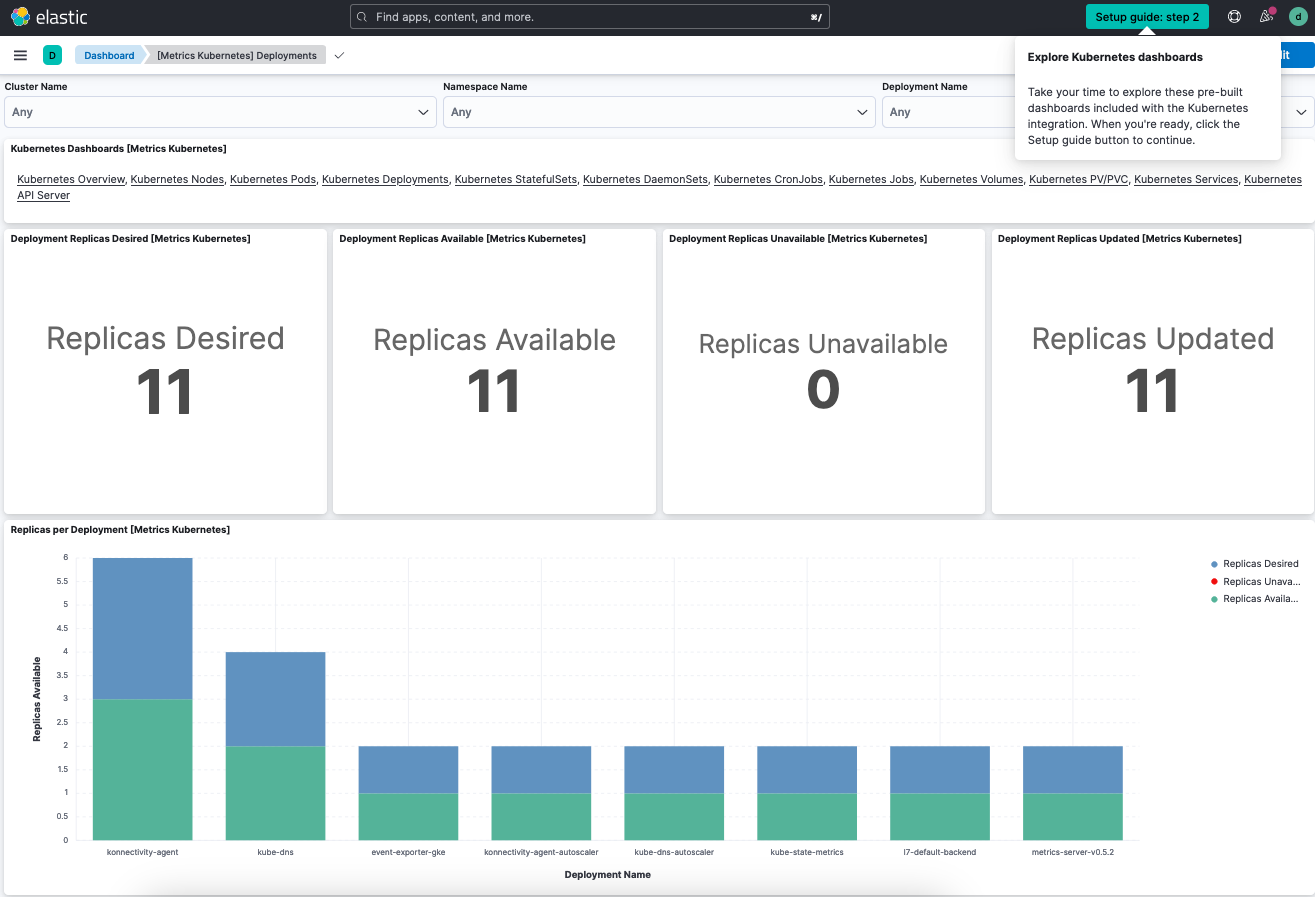
Task: Open the news feed party-popper icon
Action: point(1266,16)
